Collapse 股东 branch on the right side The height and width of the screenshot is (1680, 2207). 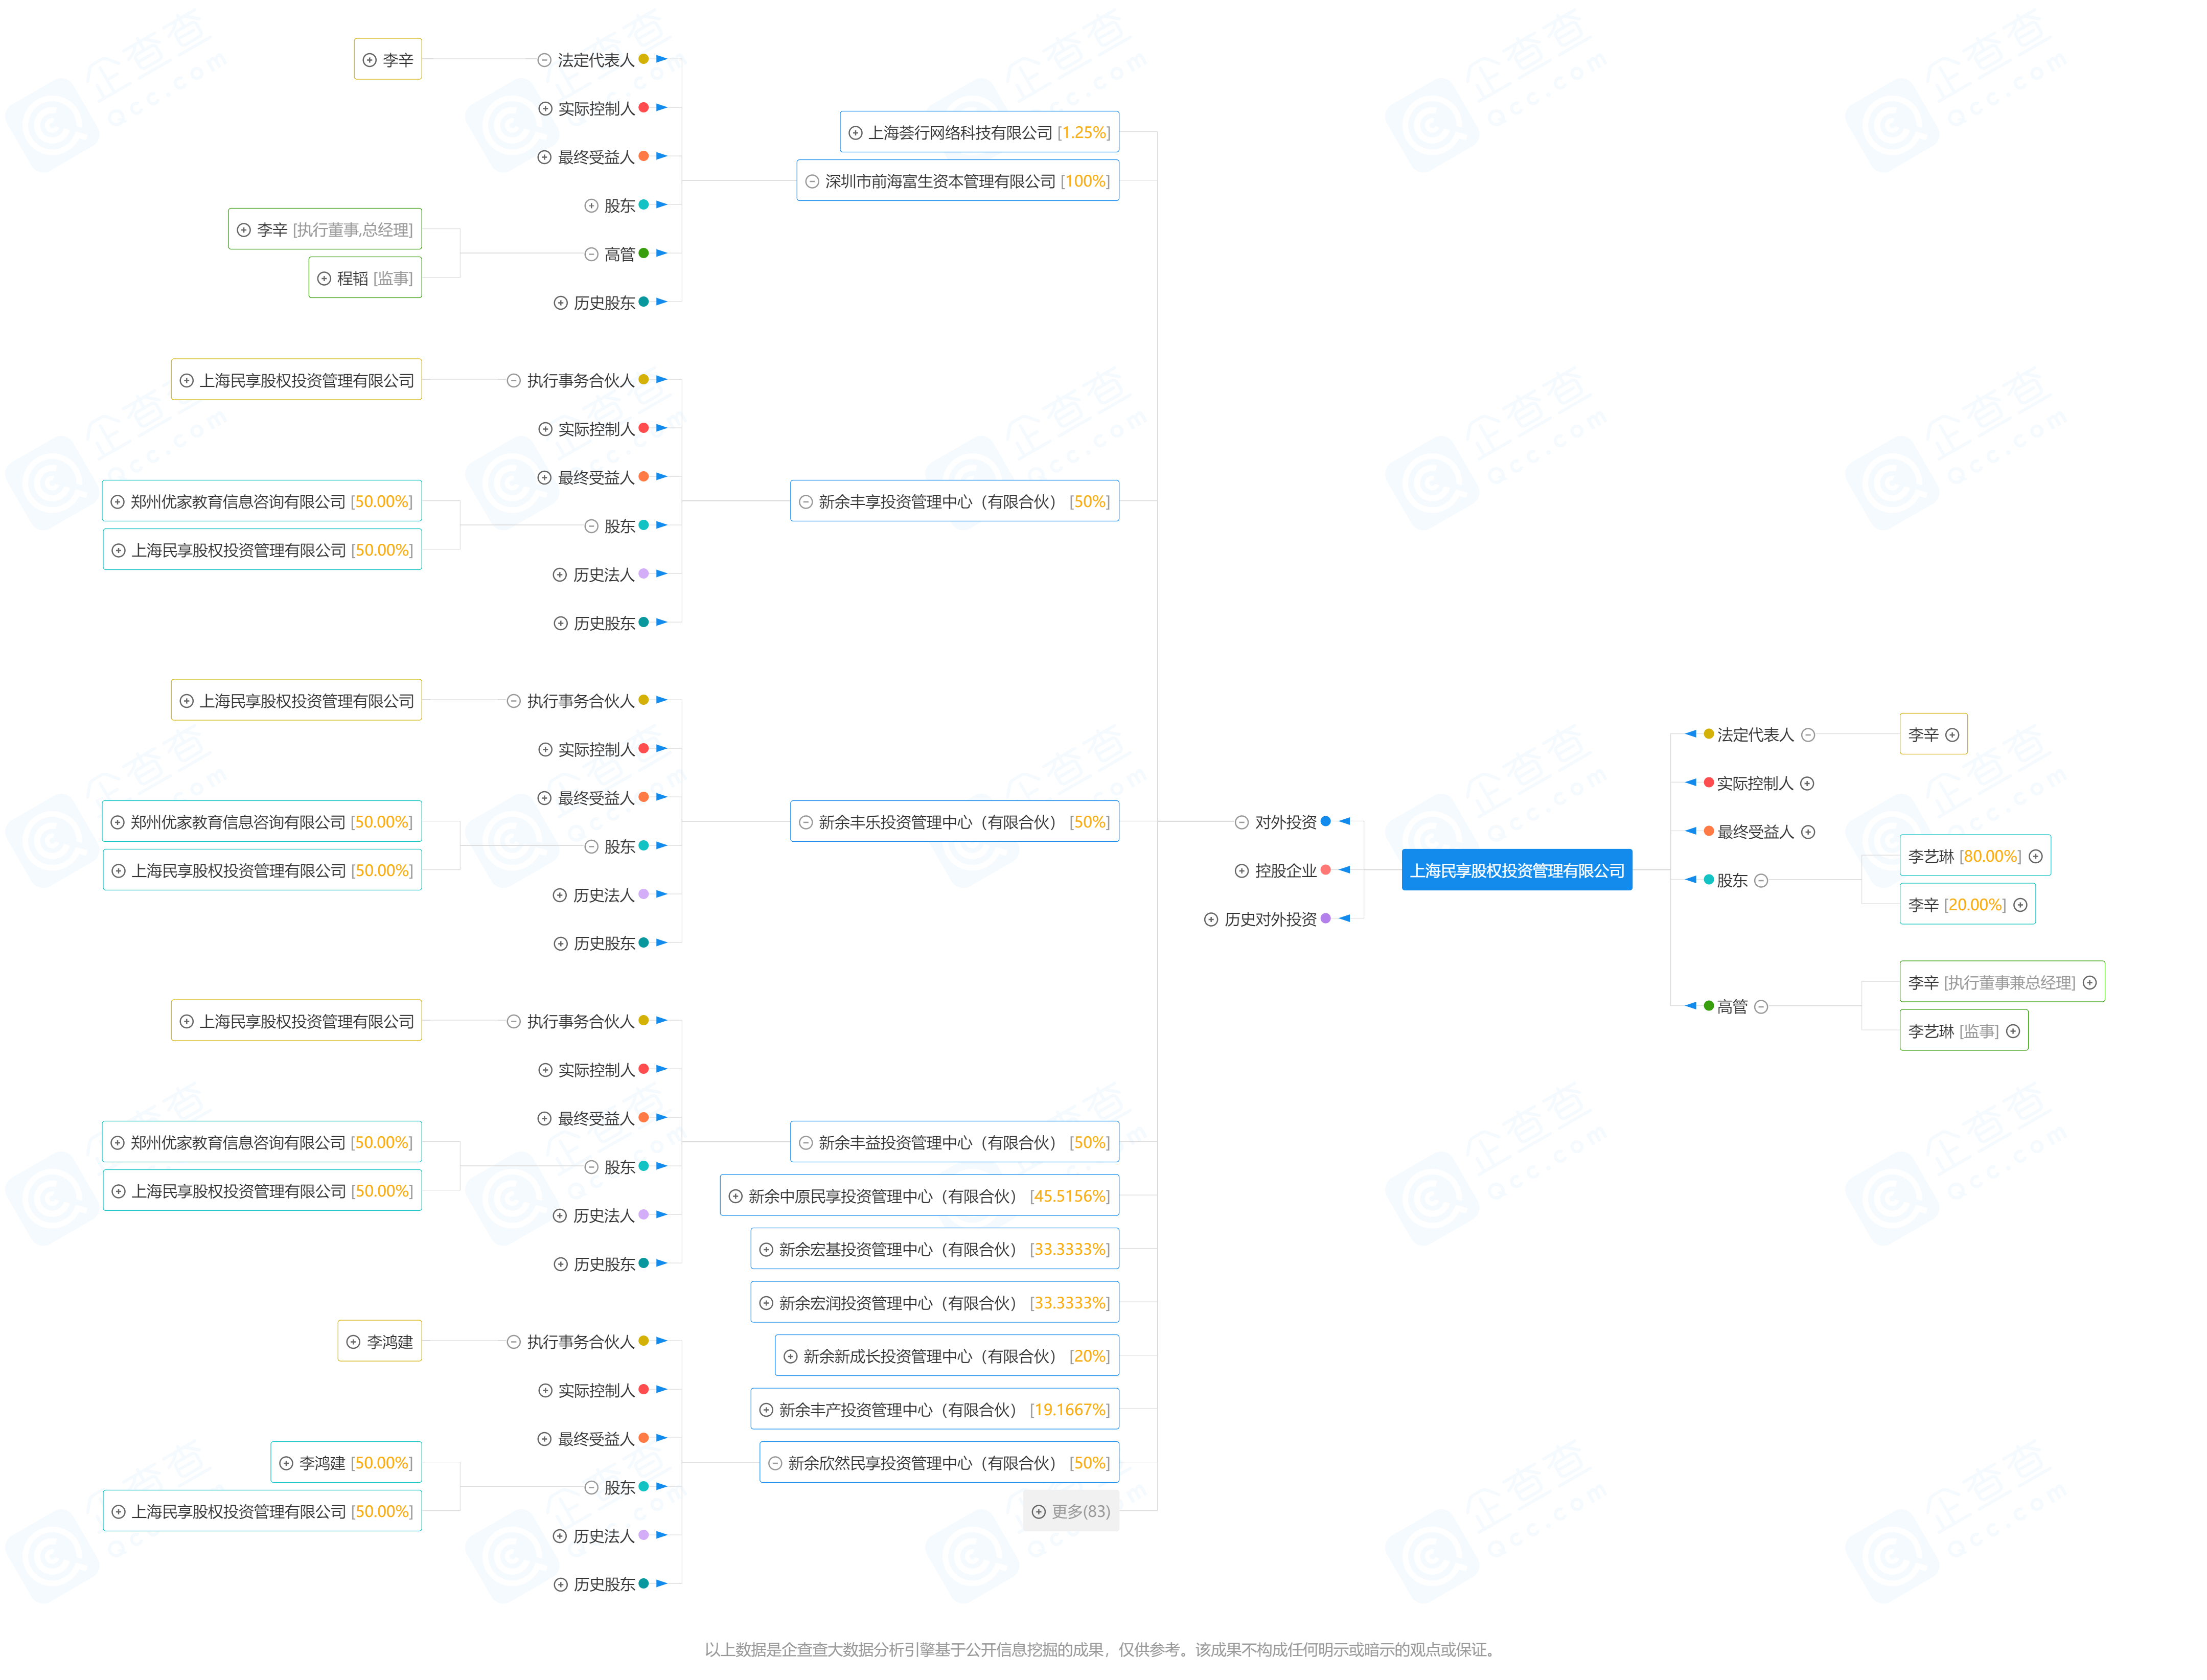[1761, 880]
